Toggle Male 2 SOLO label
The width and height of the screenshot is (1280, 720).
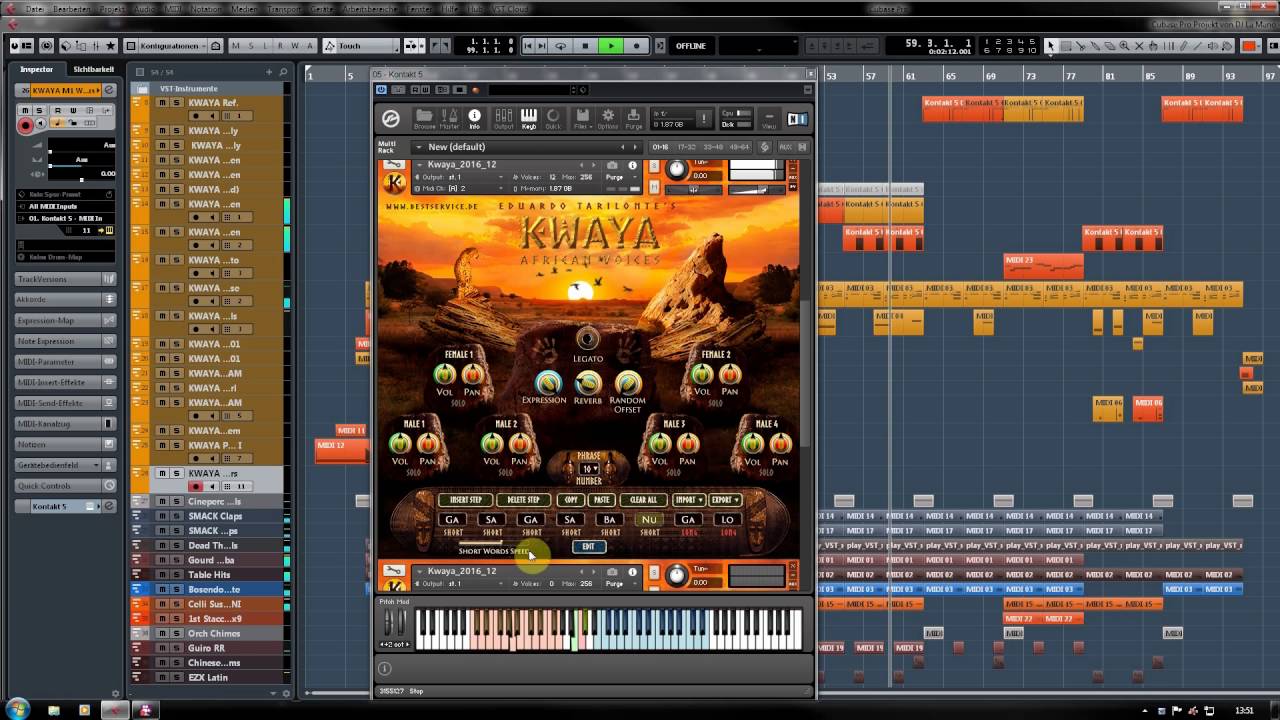click(506, 472)
